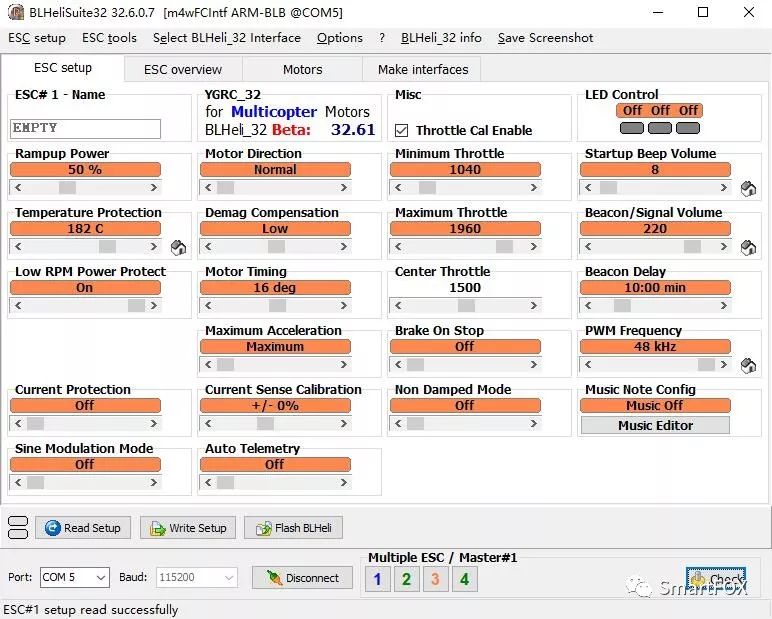Click the Demag Compensation slider thumb
This screenshot has width=772, height=619.
pyautogui.click(x=276, y=247)
